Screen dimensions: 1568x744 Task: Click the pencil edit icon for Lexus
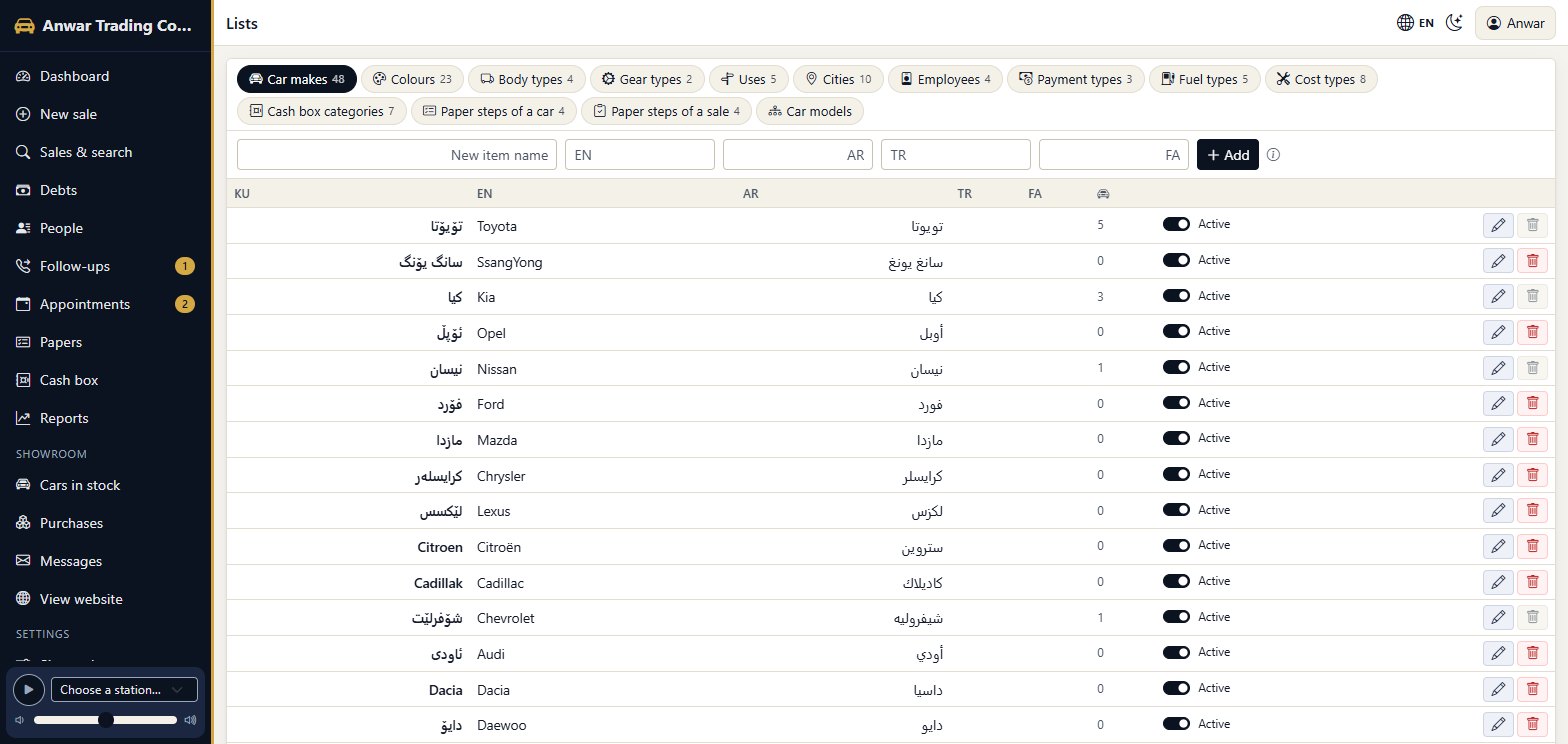1497,511
